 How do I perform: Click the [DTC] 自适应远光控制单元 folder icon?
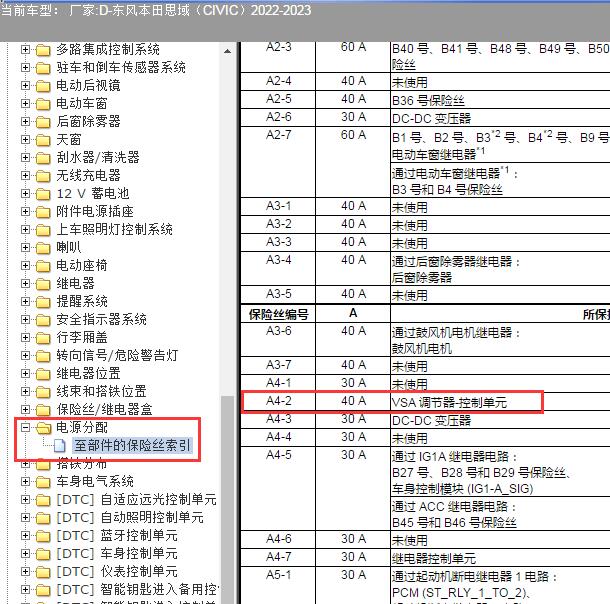[x=43, y=500]
